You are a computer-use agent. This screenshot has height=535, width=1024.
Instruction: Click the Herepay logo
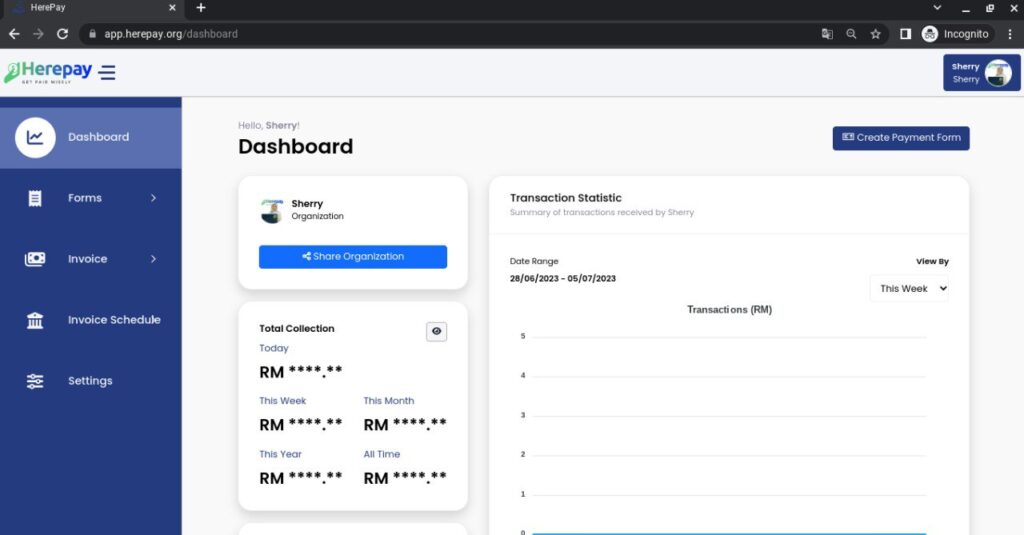48,72
